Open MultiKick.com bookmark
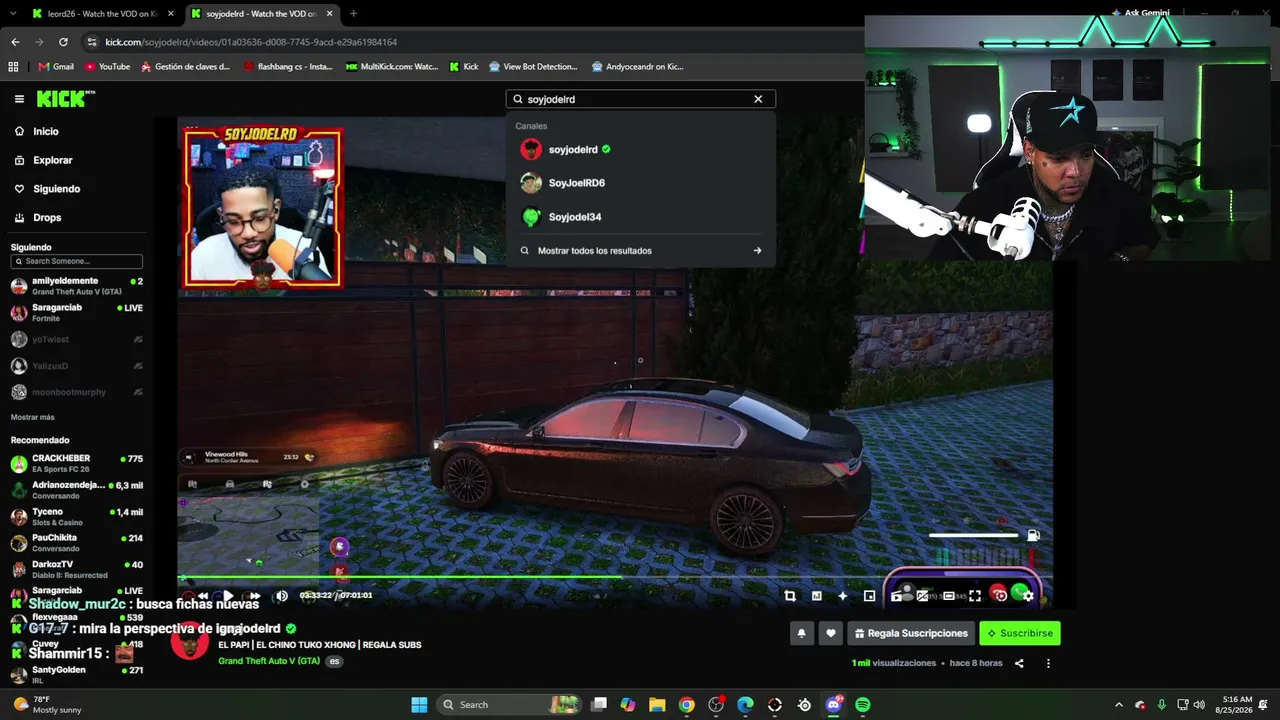The width and height of the screenshot is (1280, 720). click(x=392, y=67)
